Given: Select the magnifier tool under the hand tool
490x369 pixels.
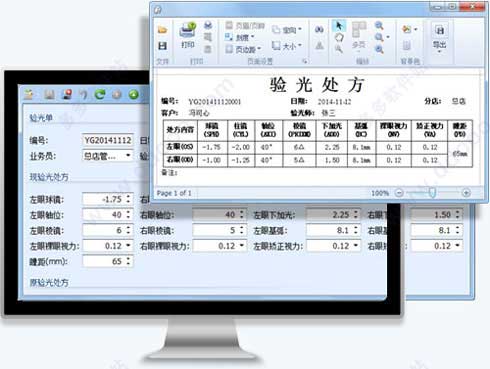Looking at the screenshot, I should pyautogui.click(x=339, y=49).
